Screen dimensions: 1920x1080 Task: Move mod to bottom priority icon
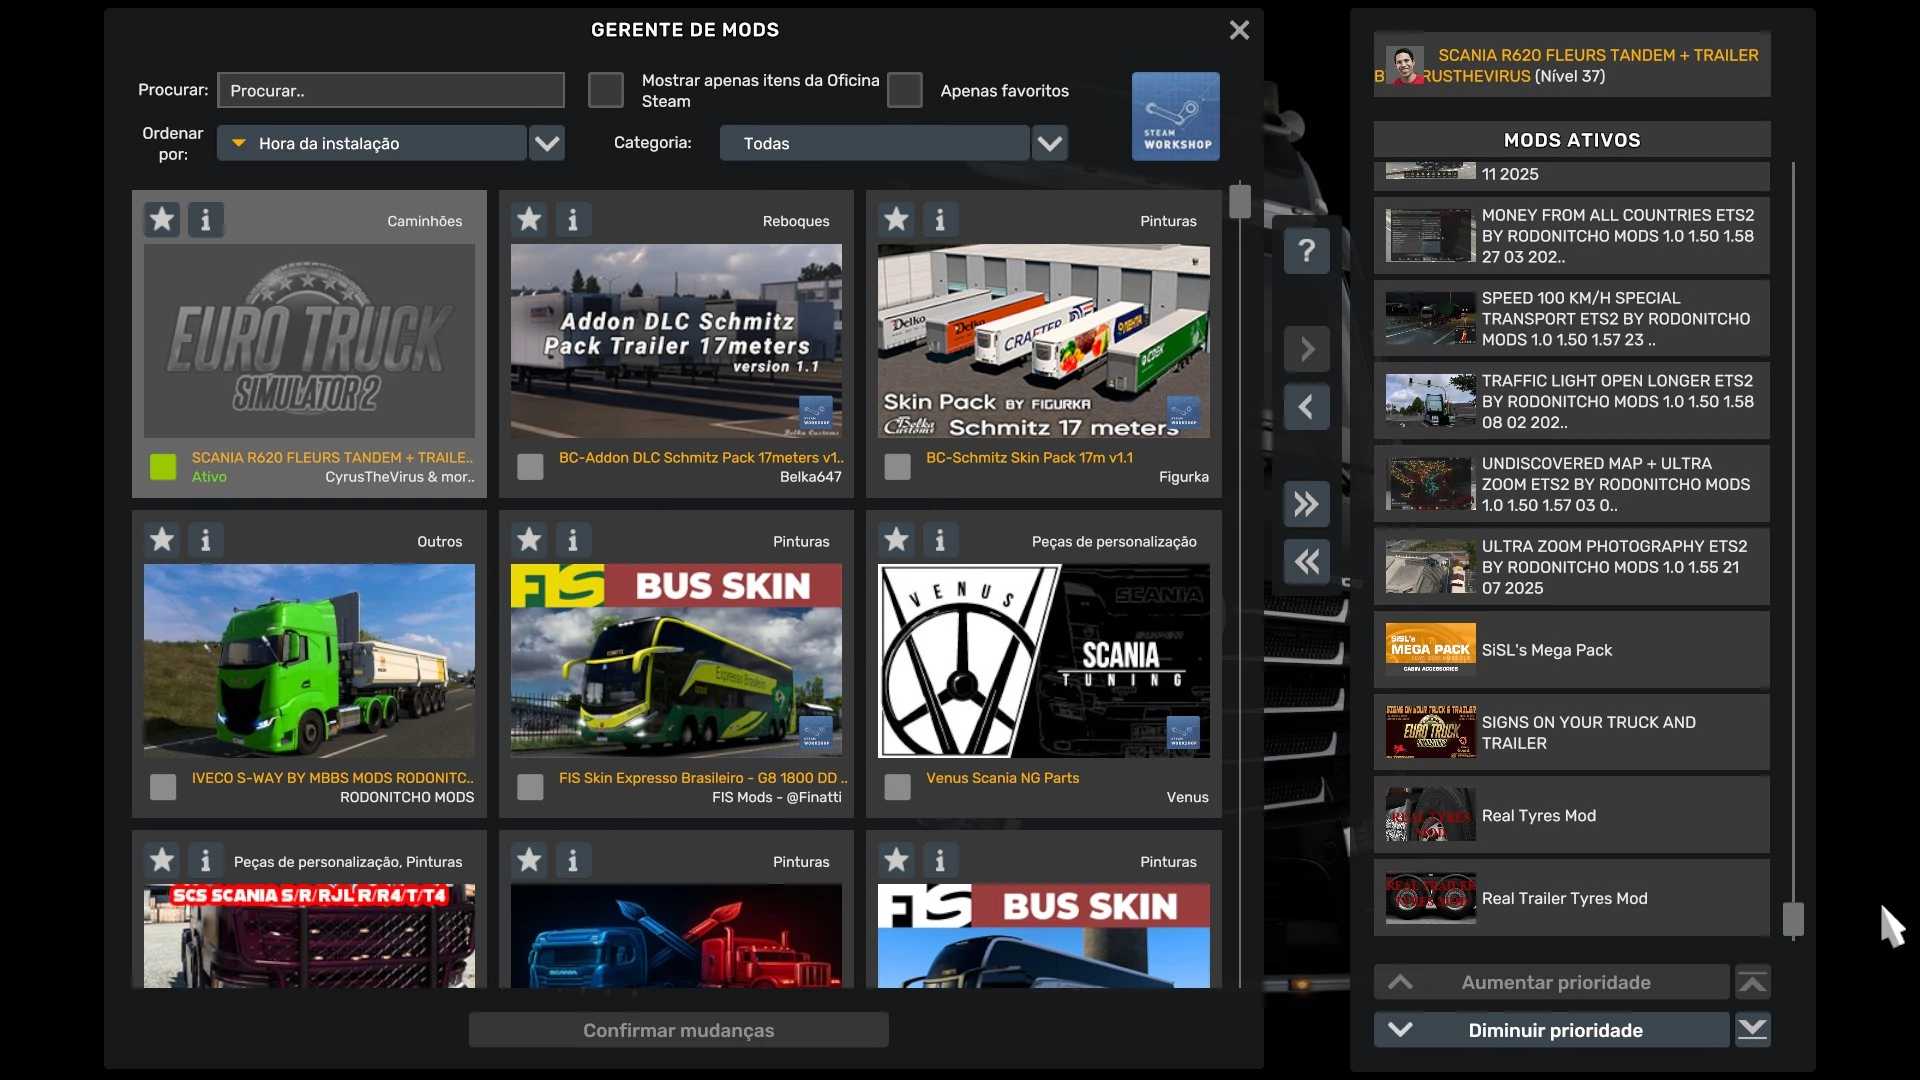tap(1752, 1030)
